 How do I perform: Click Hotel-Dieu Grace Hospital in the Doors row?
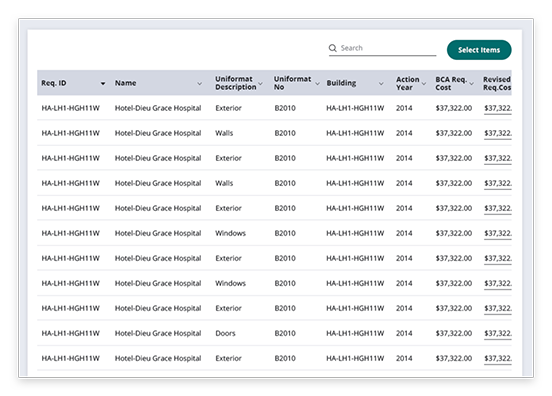(158, 333)
